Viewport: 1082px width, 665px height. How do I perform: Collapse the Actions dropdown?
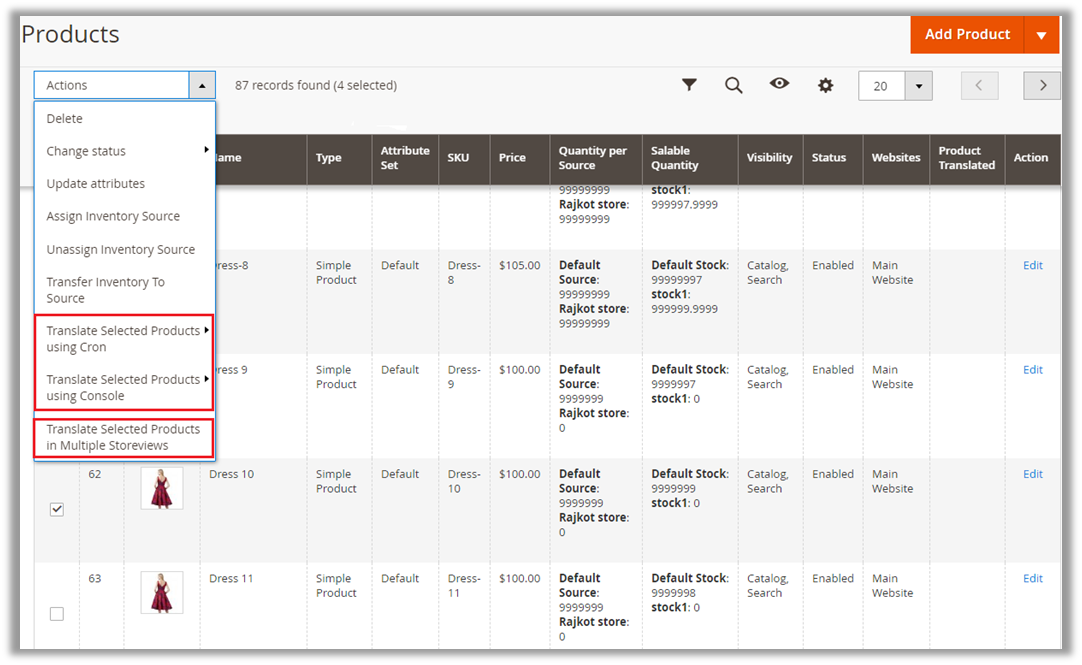[x=202, y=86]
